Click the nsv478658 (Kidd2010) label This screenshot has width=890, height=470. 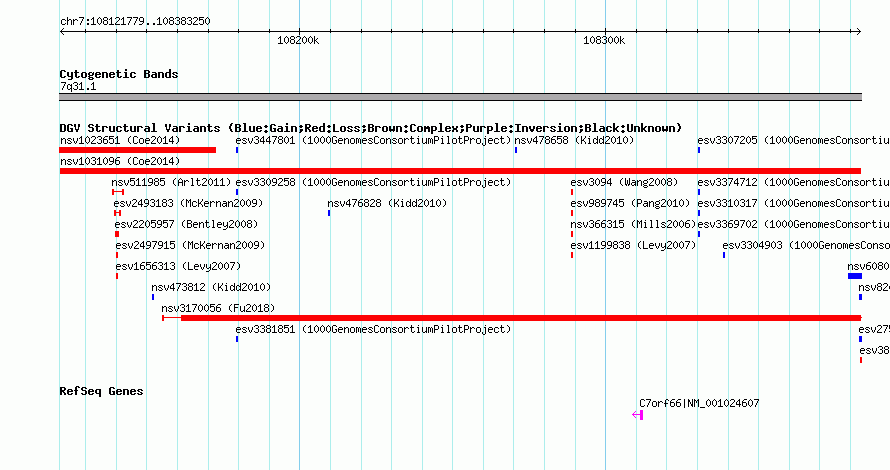(574, 140)
